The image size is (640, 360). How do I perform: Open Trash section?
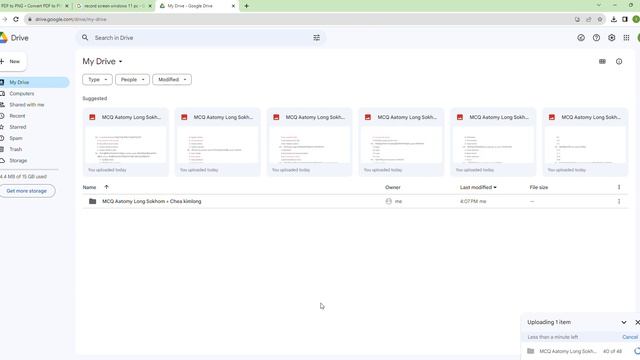click(x=16, y=149)
